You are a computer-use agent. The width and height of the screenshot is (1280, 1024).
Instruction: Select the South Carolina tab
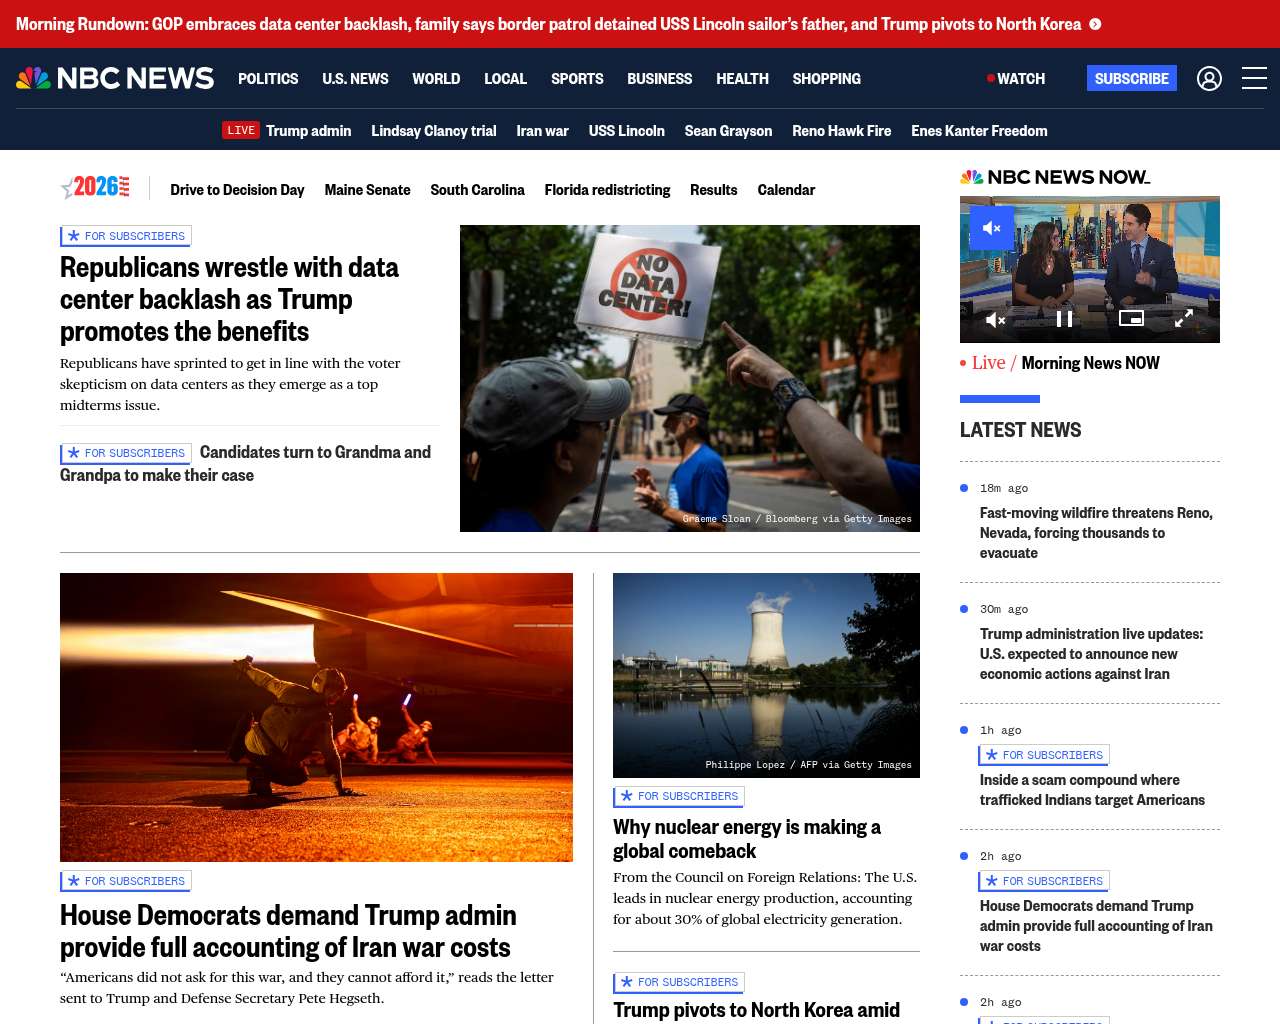(477, 189)
